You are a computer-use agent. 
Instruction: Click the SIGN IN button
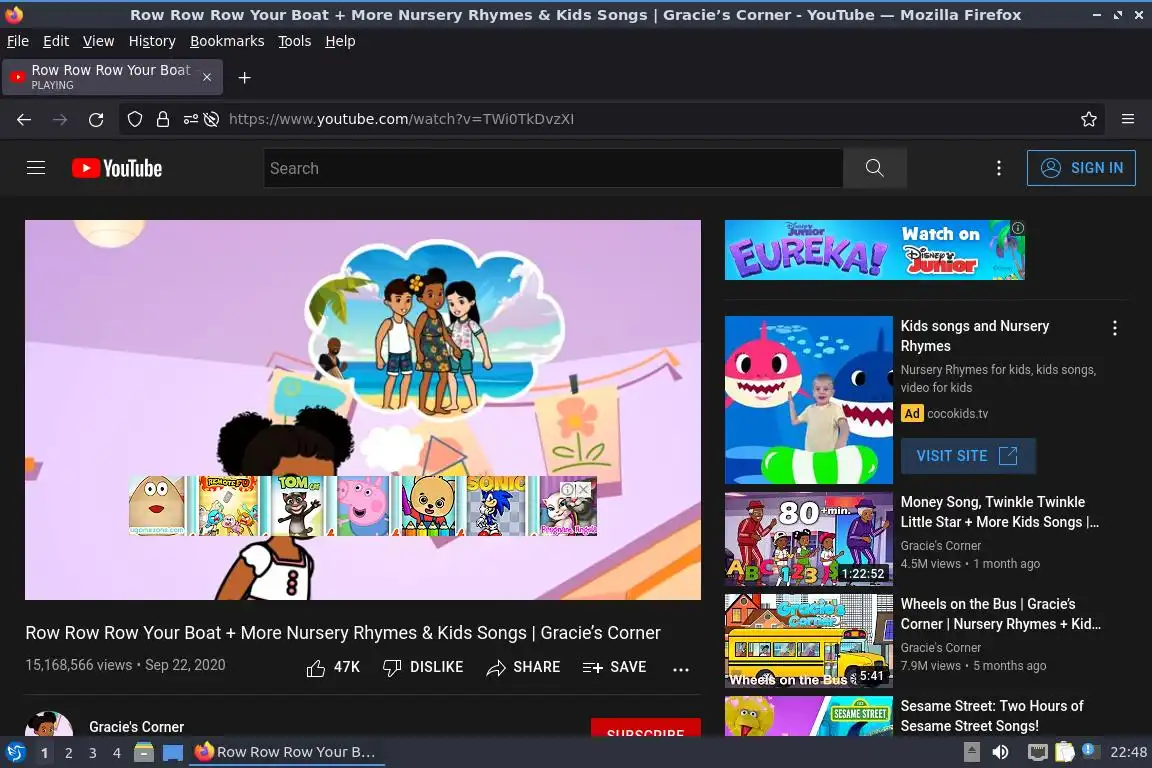click(1081, 168)
